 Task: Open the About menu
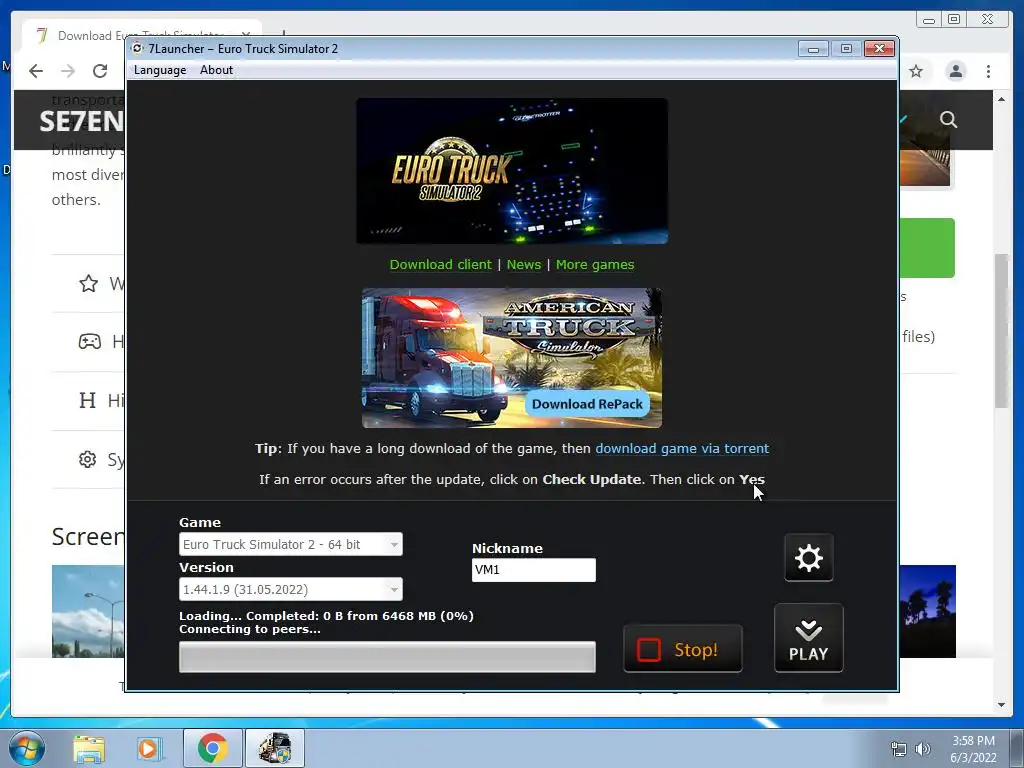[x=216, y=70]
